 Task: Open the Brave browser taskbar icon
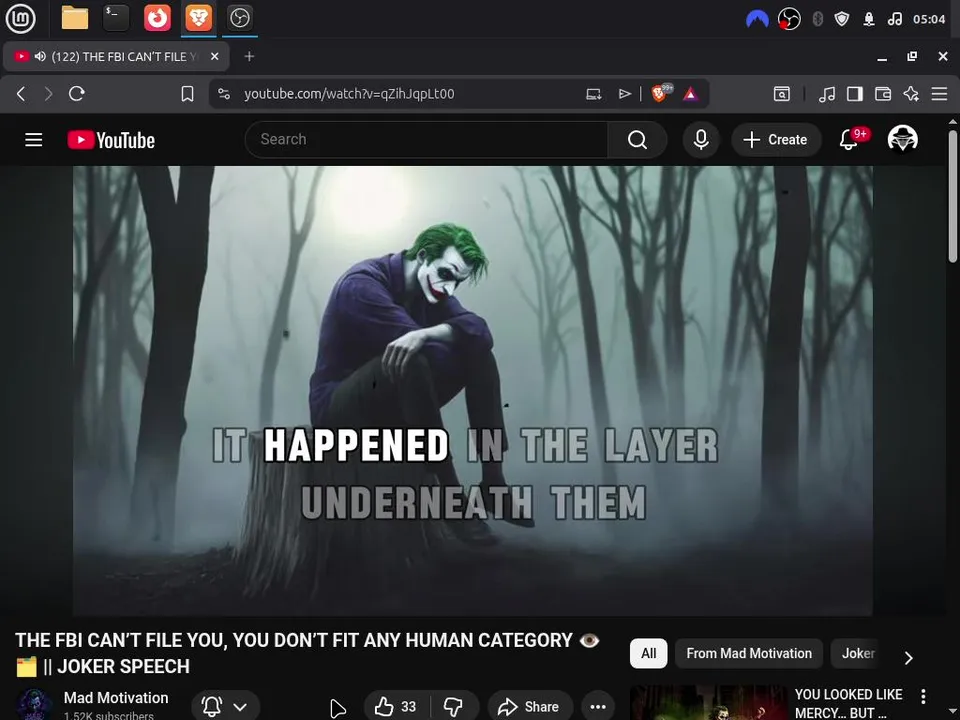click(198, 18)
